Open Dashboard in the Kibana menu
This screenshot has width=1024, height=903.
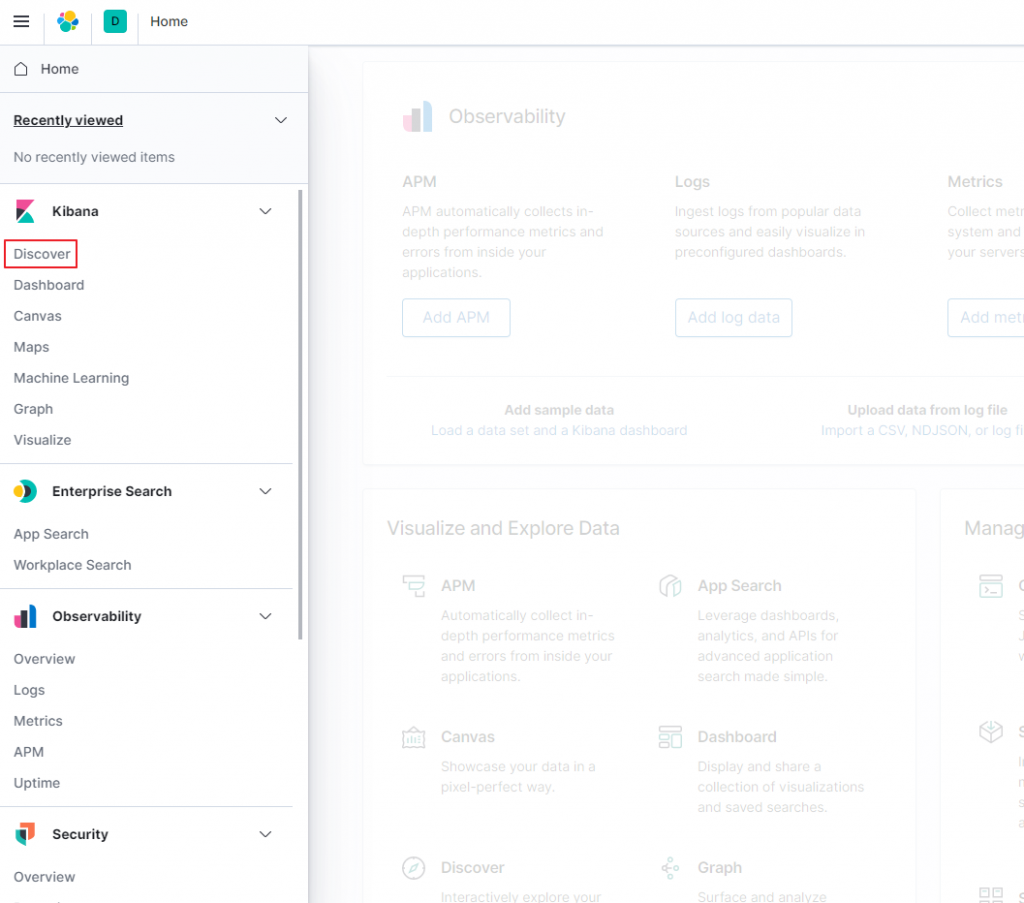coord(49,285)
